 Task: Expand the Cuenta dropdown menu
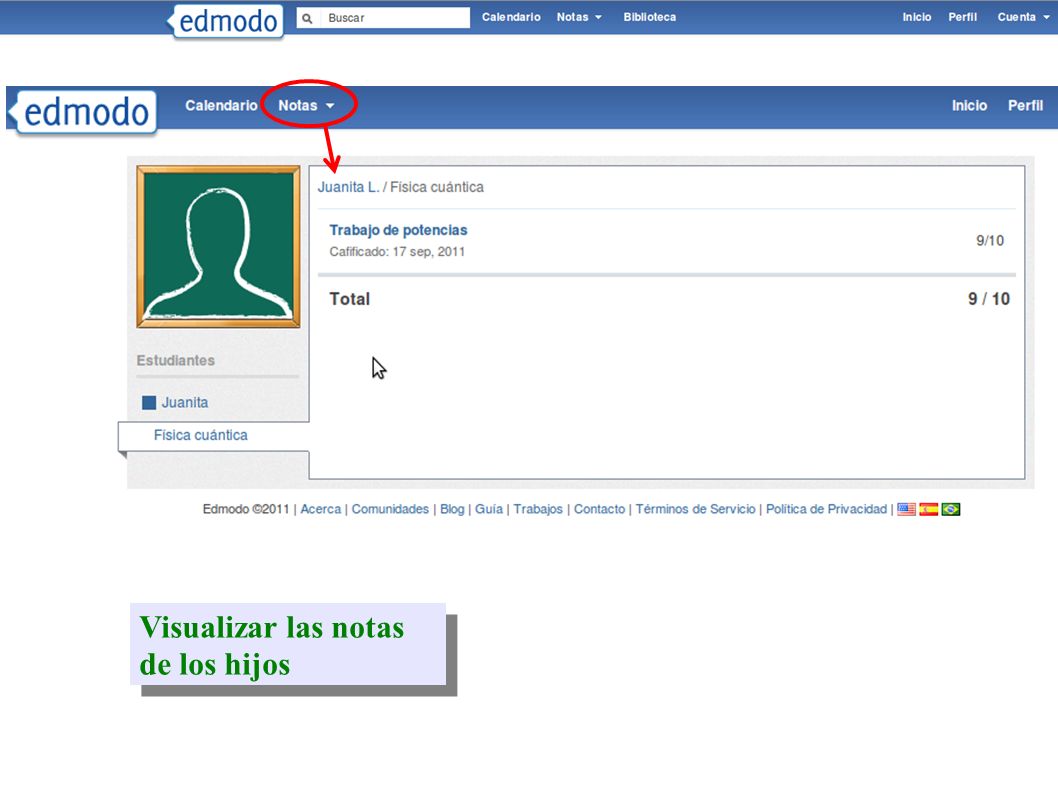point(1024,17)
